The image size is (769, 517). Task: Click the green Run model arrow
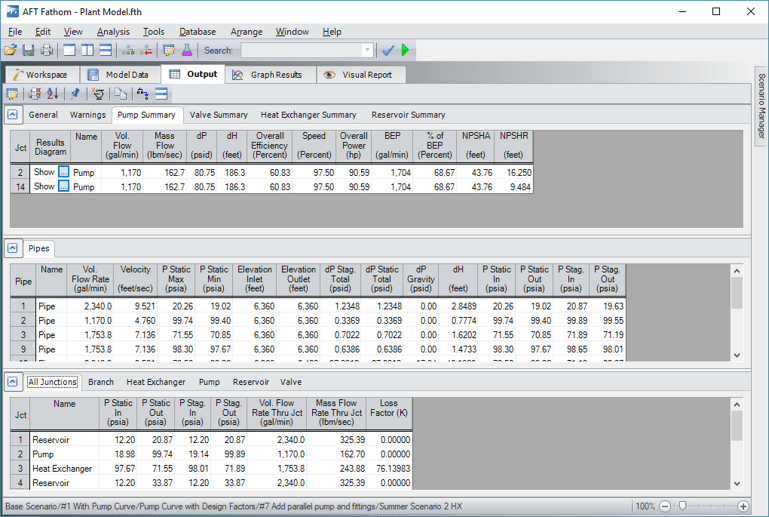(405, 50)
